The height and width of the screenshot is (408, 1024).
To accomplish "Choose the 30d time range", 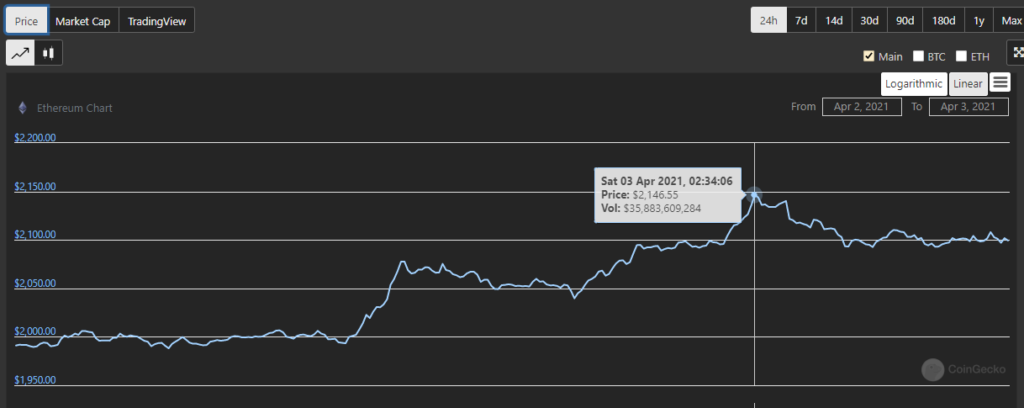I will click(x=869, y=20).
